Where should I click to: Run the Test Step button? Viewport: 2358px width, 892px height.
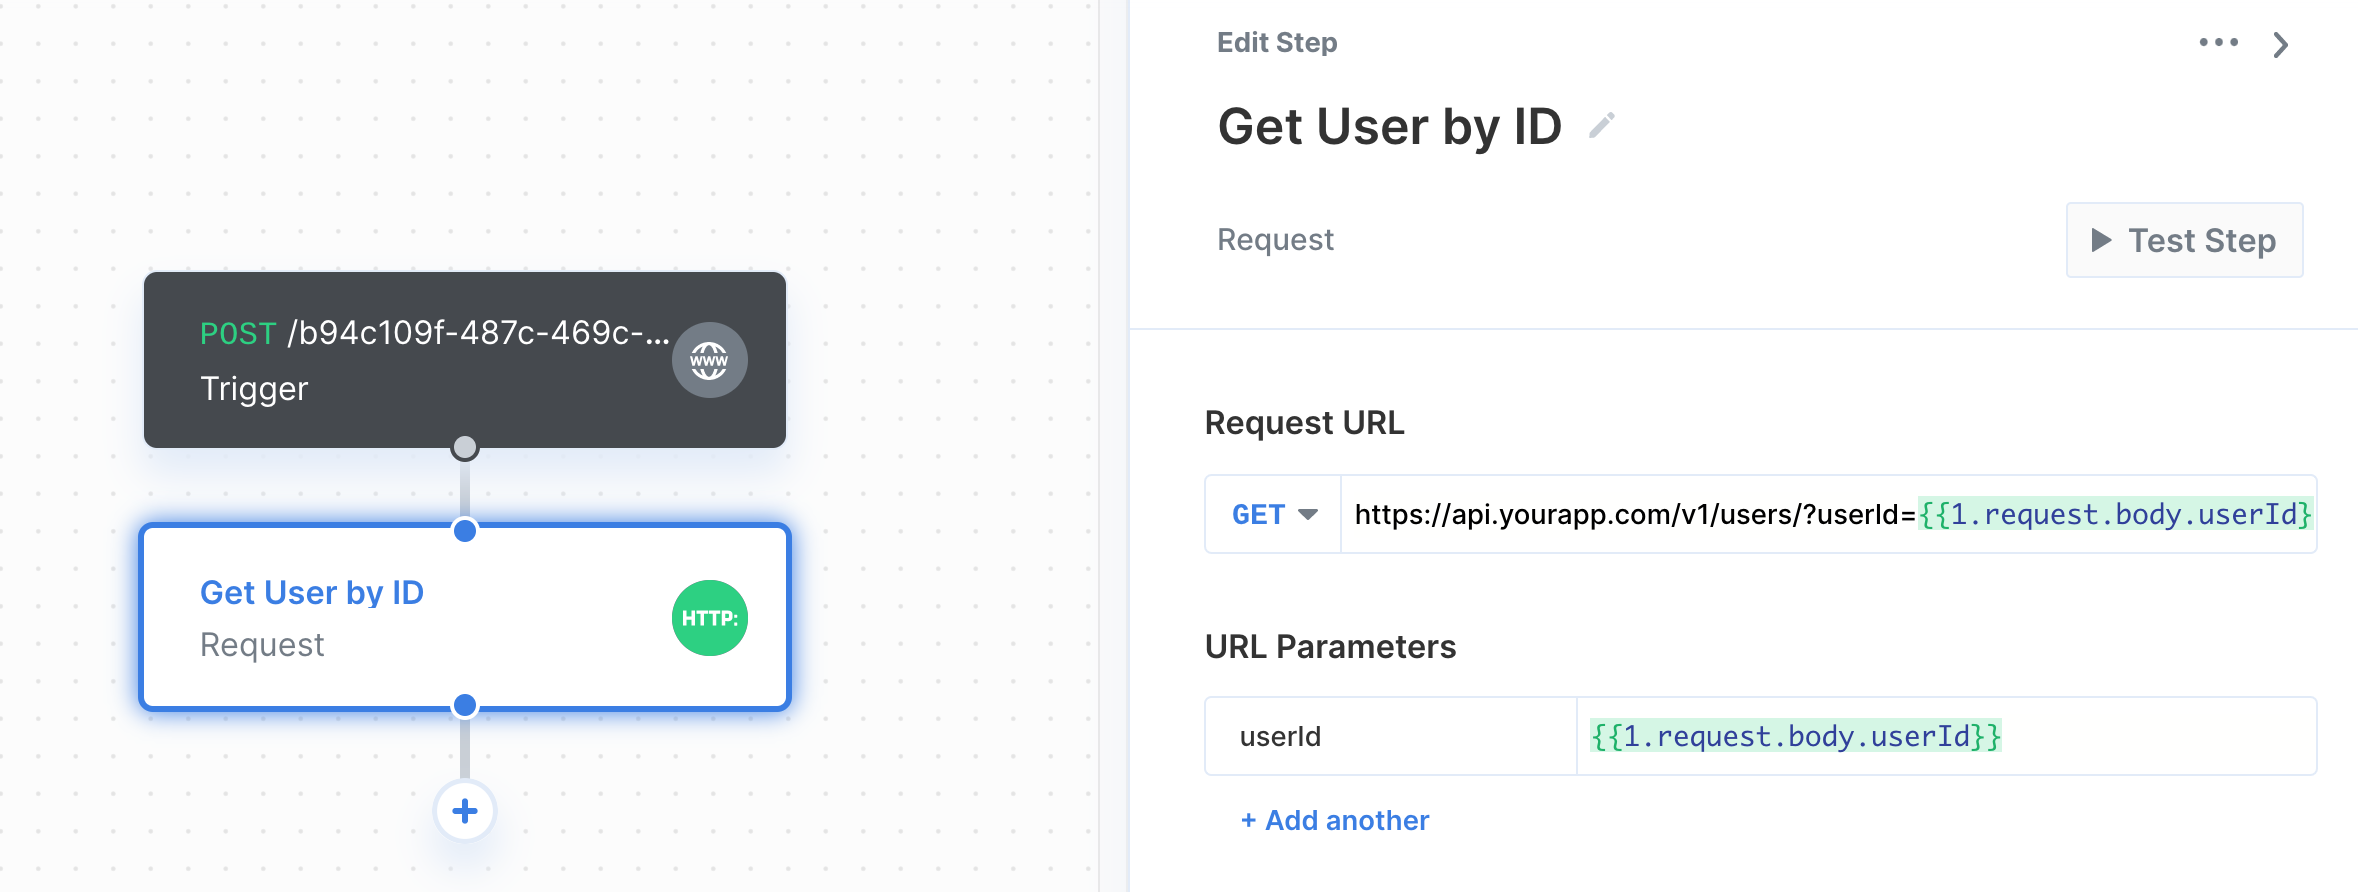coord(2184,240)
